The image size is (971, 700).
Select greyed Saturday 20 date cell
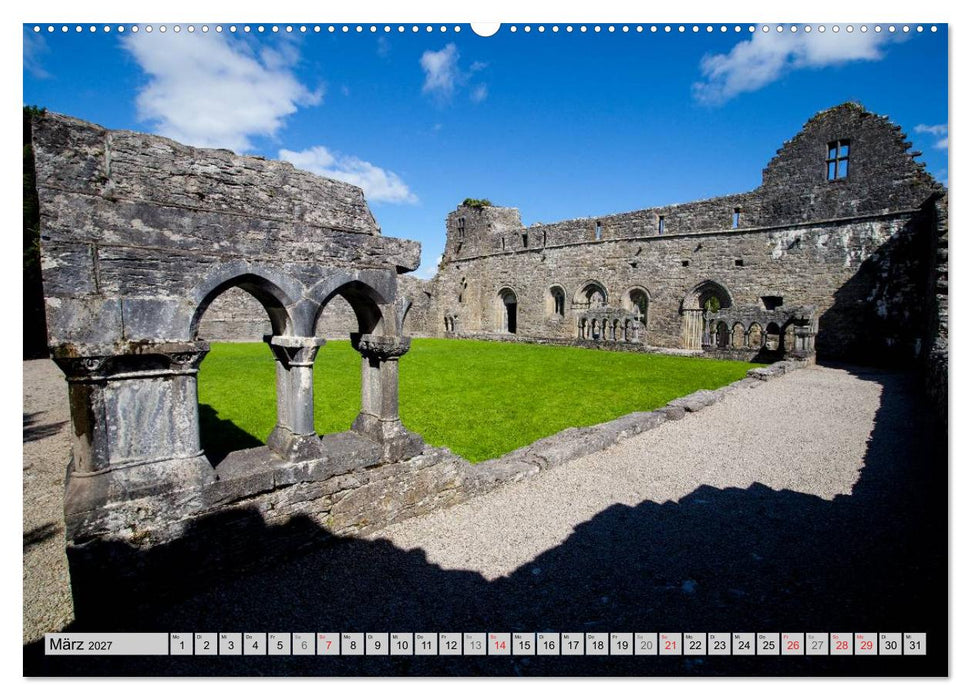point(646,644)
